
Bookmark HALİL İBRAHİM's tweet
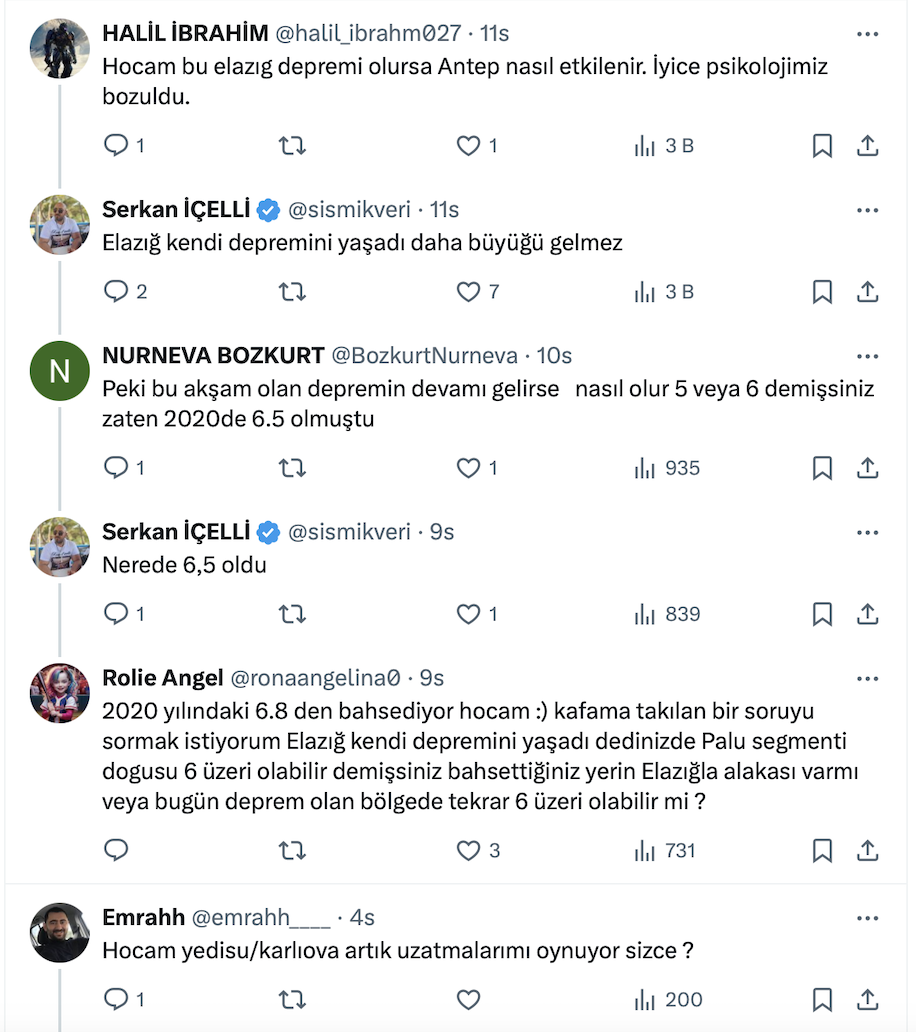click(x=821, y=146)
